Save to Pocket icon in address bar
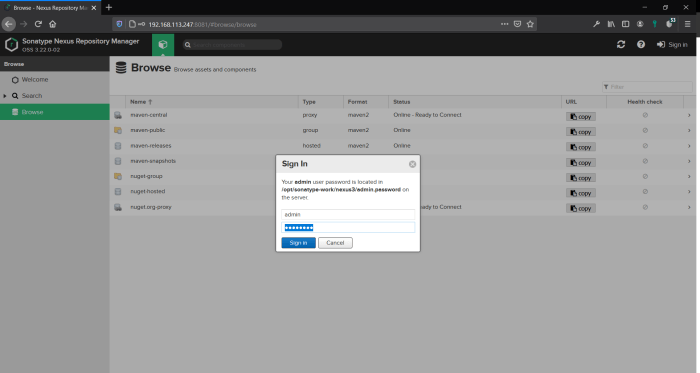 click(517, 24)
